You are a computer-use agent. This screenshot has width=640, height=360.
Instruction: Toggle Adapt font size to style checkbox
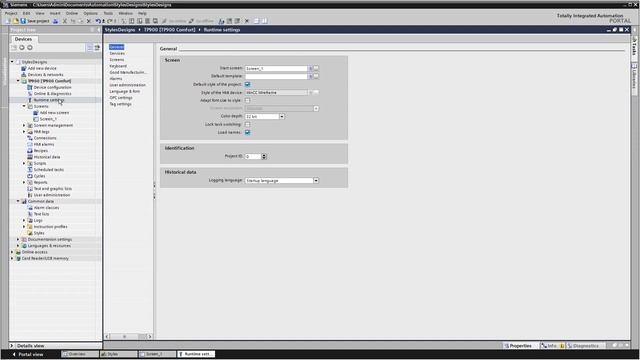tap(247, 100)
